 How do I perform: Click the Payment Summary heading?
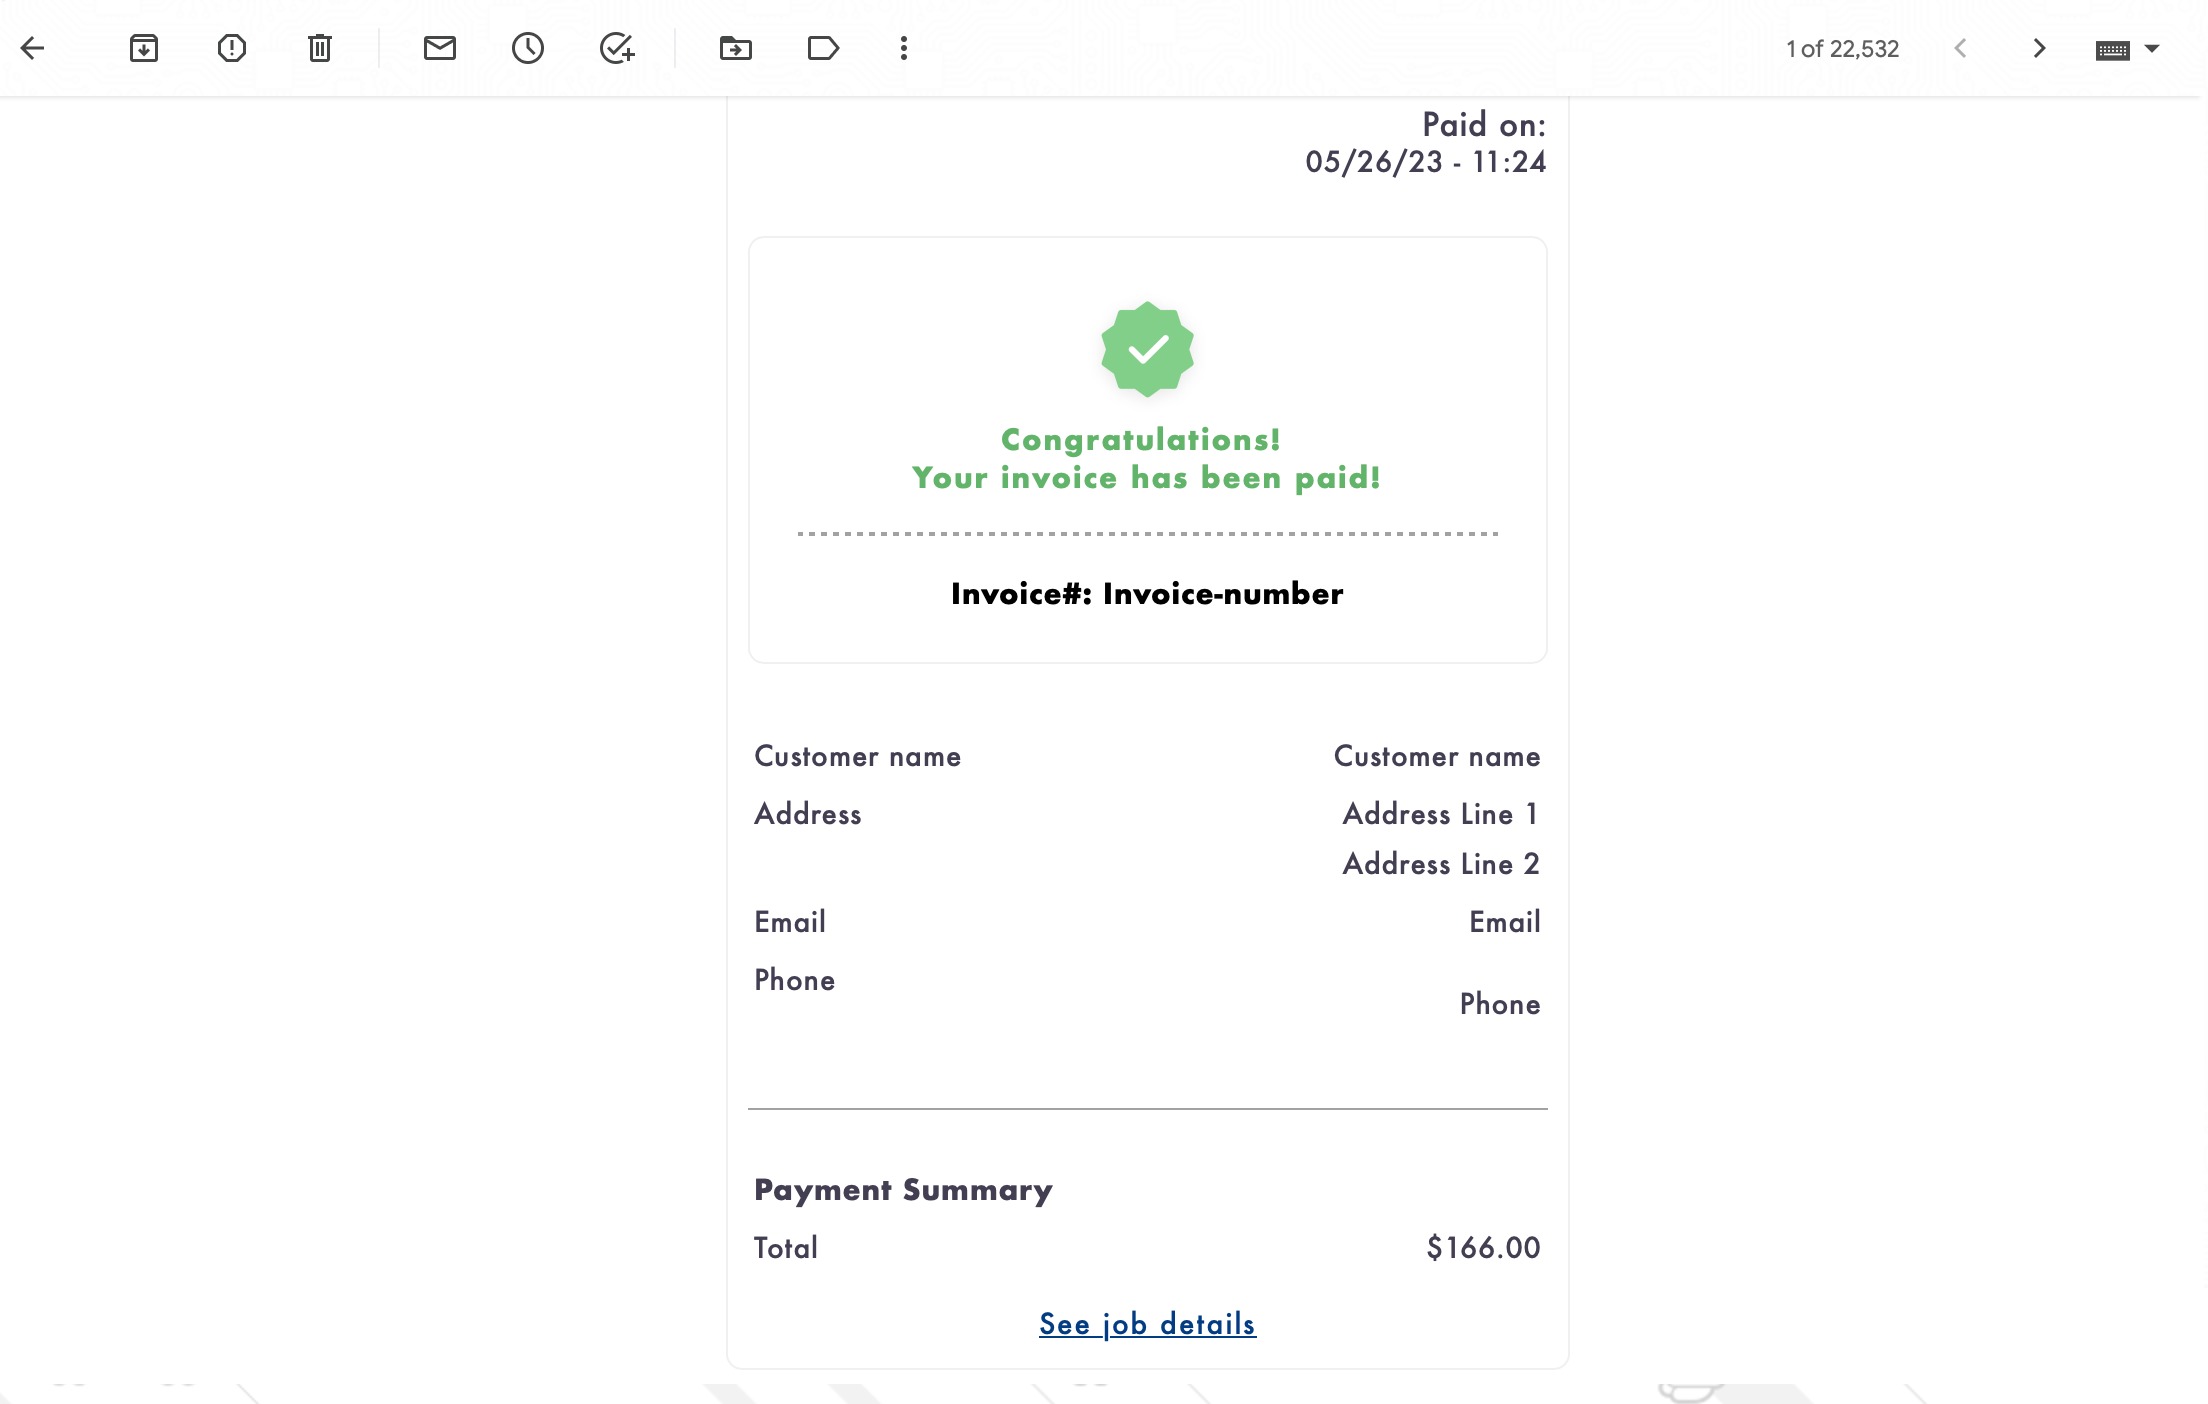903,1190
